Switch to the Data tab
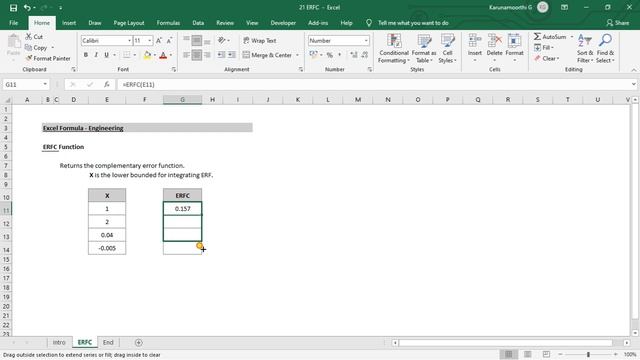 pos(198,23)
